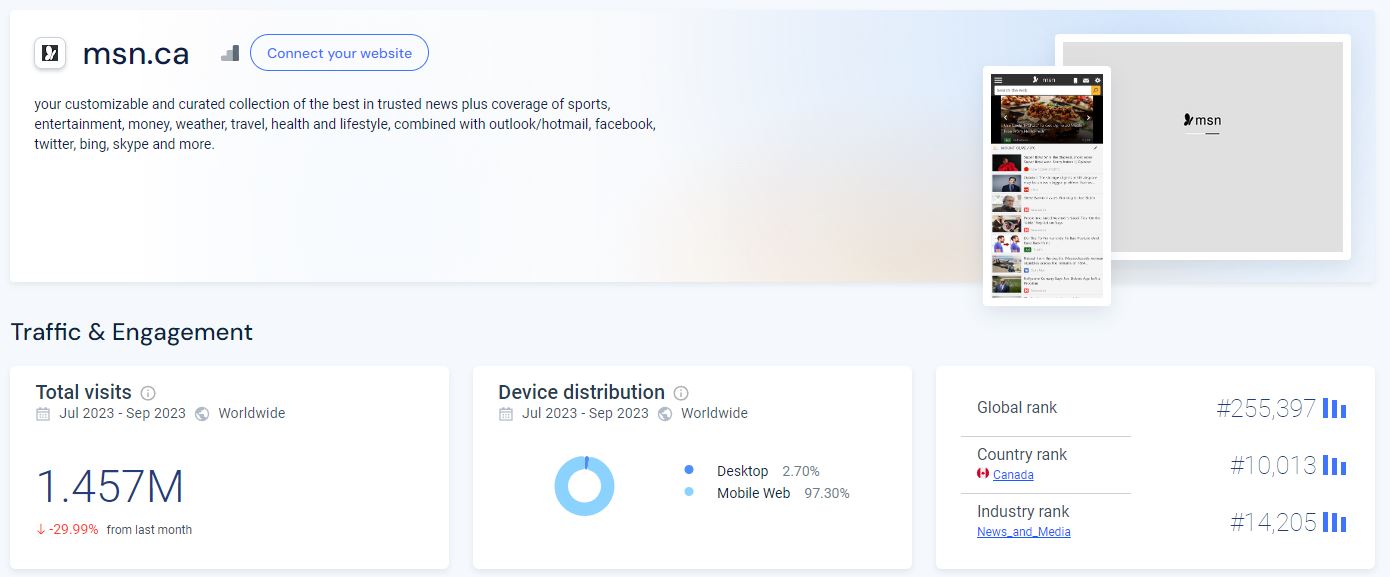Click the red down arrow beside -29.99%

[40, 529]
